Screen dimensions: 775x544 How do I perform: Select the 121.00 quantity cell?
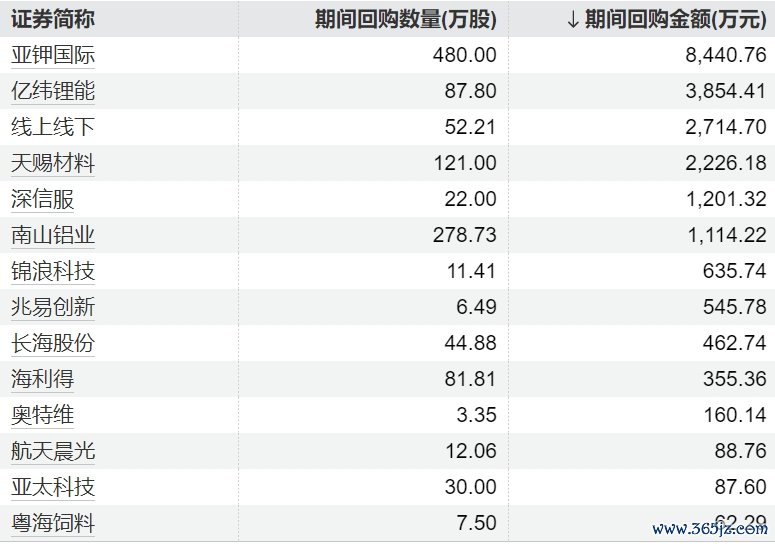click(x=373, y=163)
